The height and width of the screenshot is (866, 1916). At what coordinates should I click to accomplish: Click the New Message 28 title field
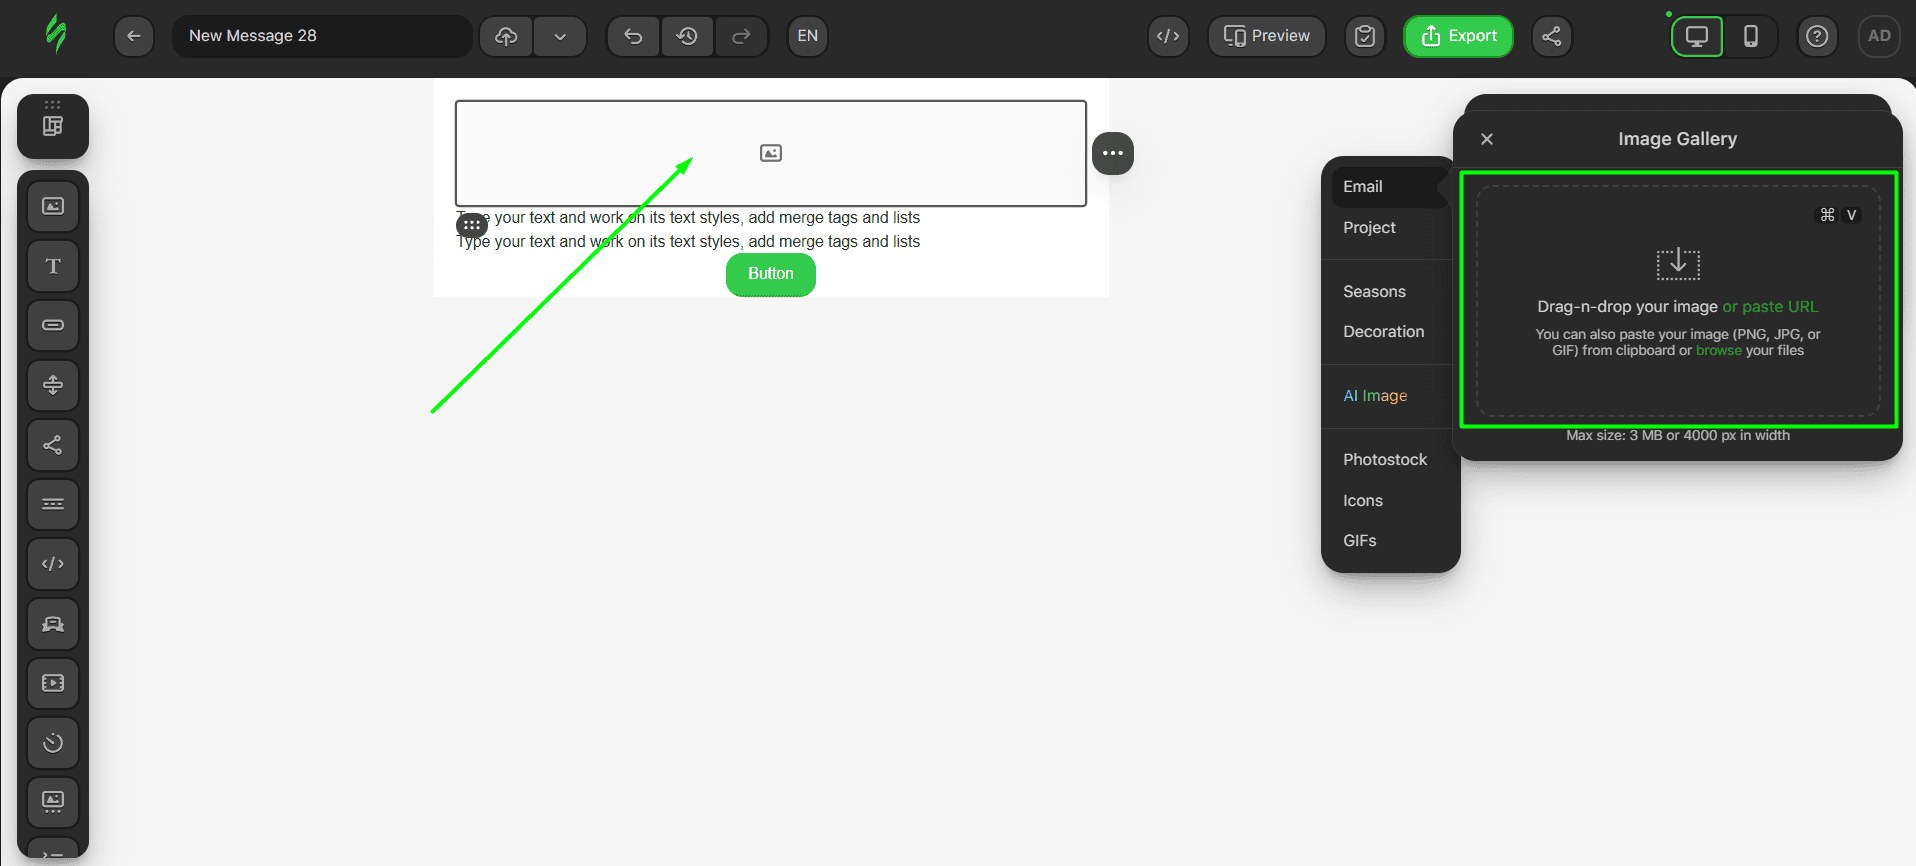(320, 36)
